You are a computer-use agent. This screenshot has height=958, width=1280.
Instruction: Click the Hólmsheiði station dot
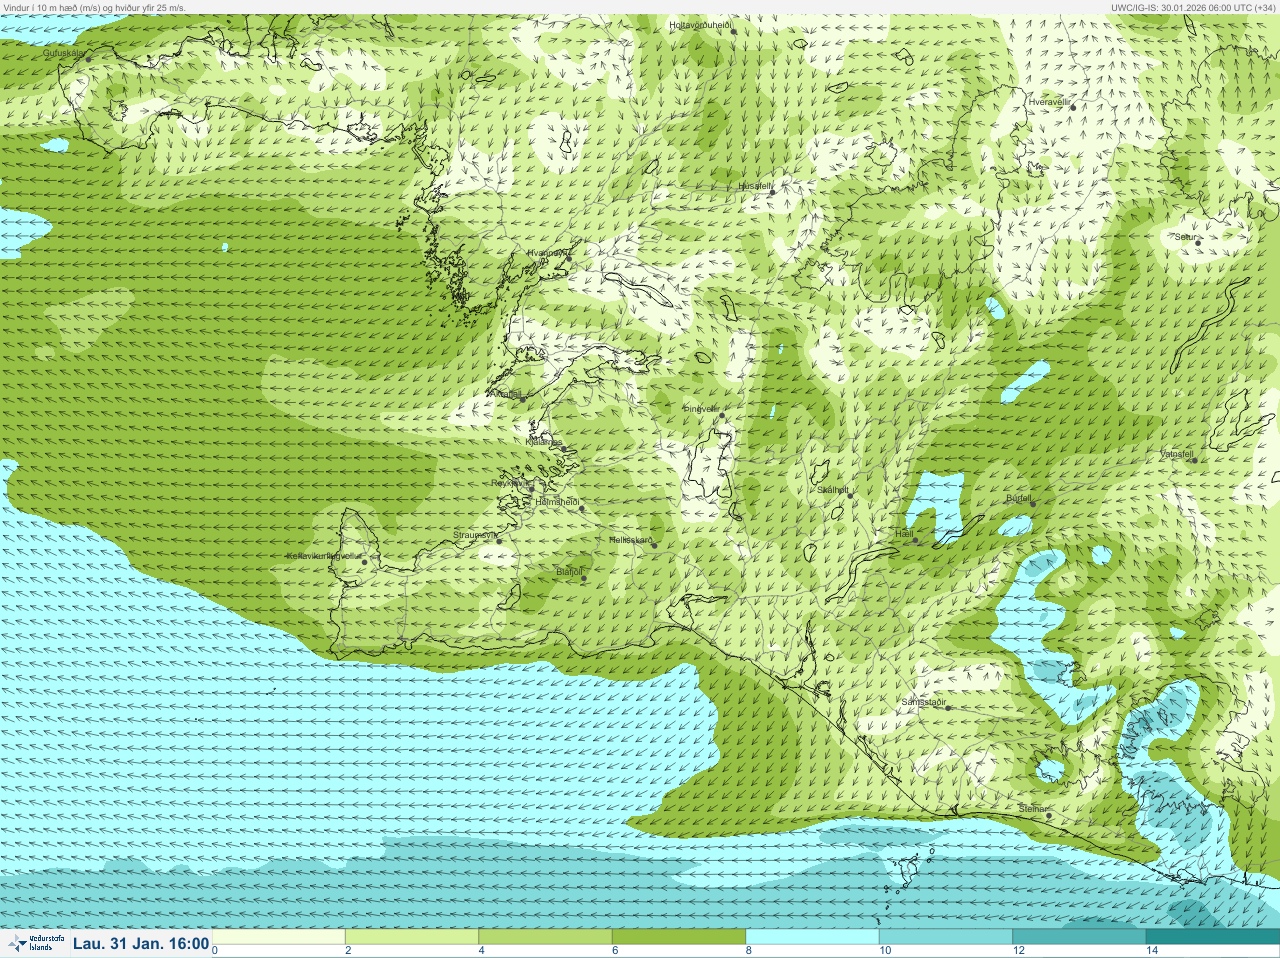(581, 508)
